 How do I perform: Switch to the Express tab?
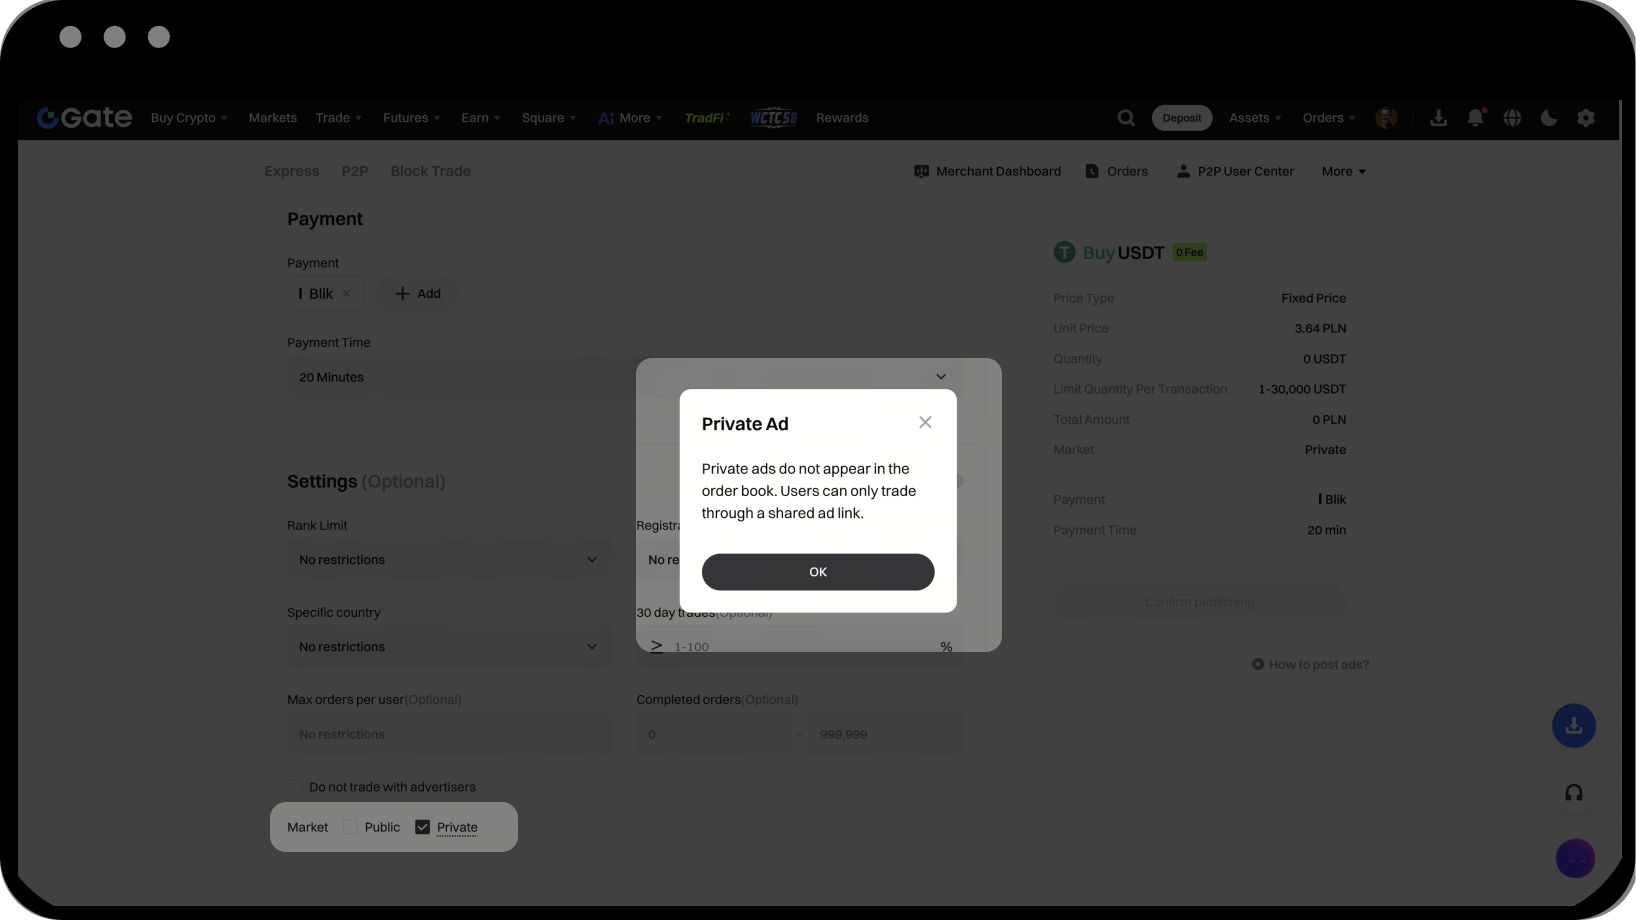point(292,172)
